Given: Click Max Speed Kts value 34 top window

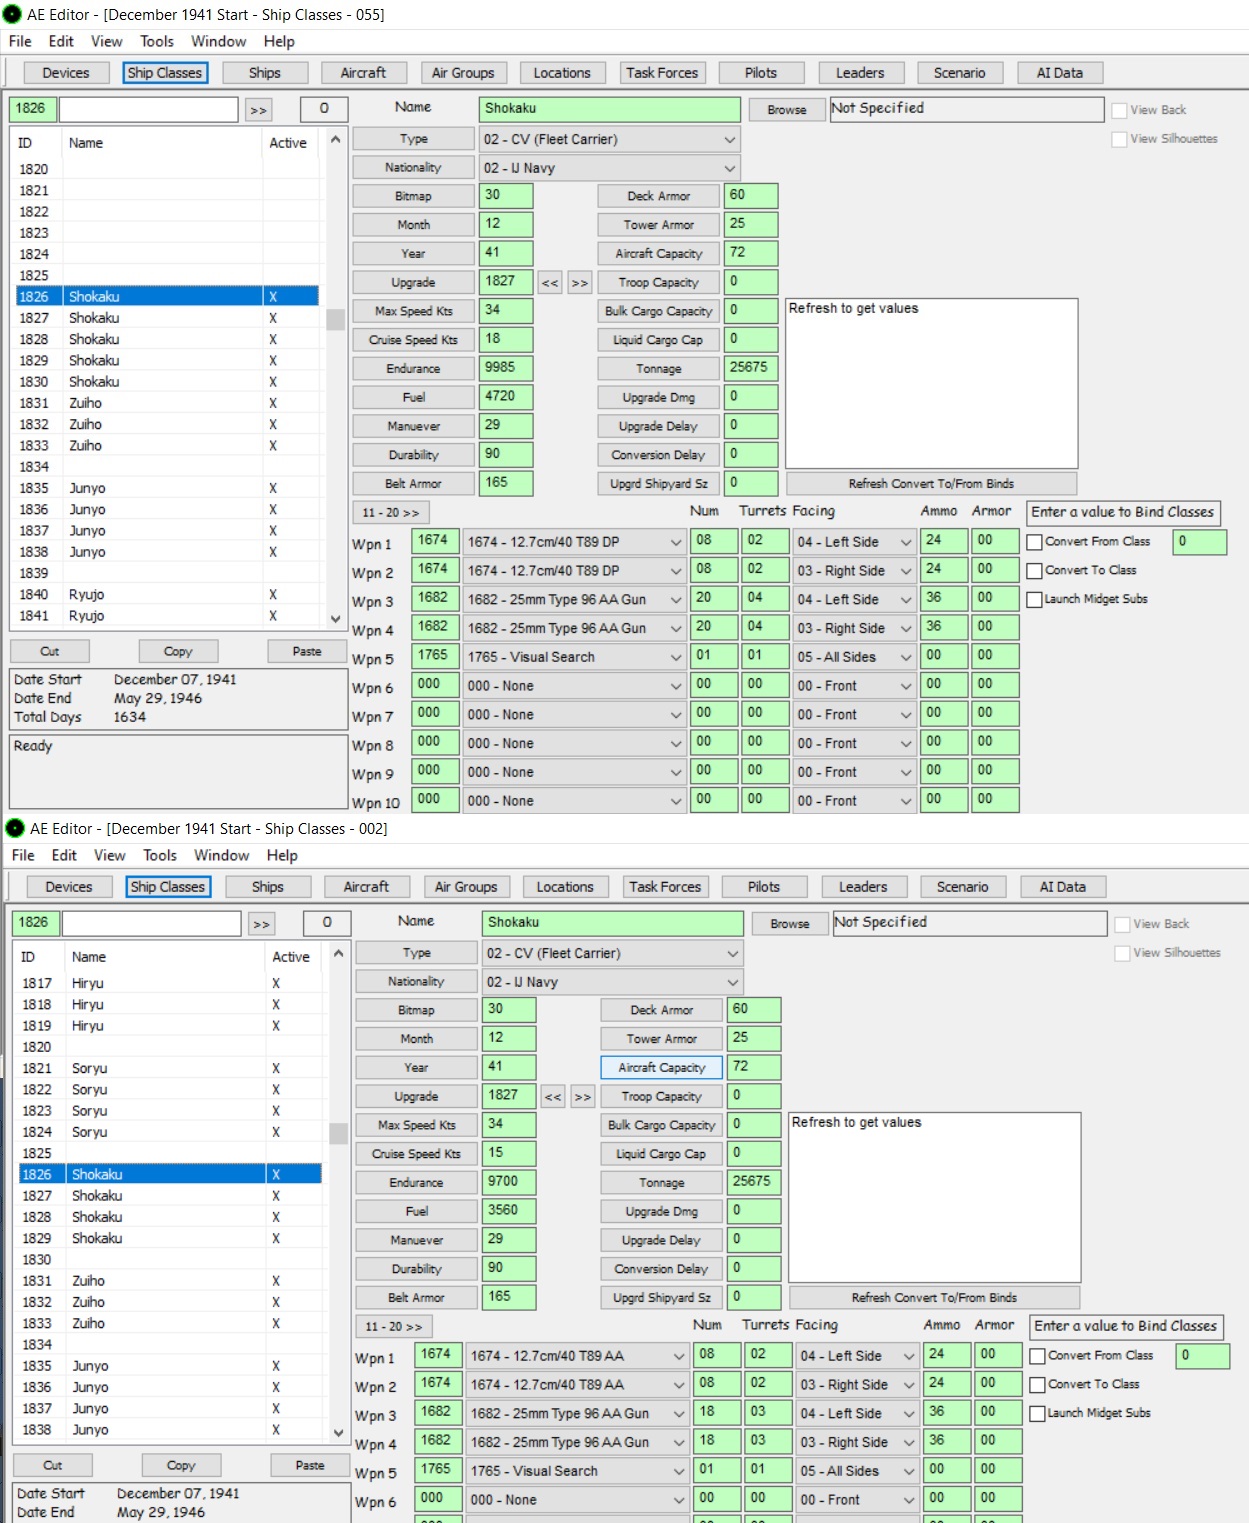Looking at the screenshot, I should [x=506, y=311].
